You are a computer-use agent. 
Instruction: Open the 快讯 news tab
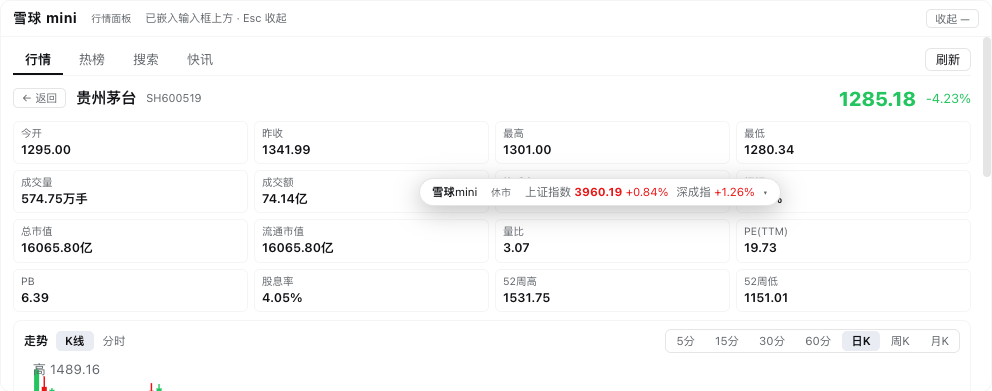(200, 60)
